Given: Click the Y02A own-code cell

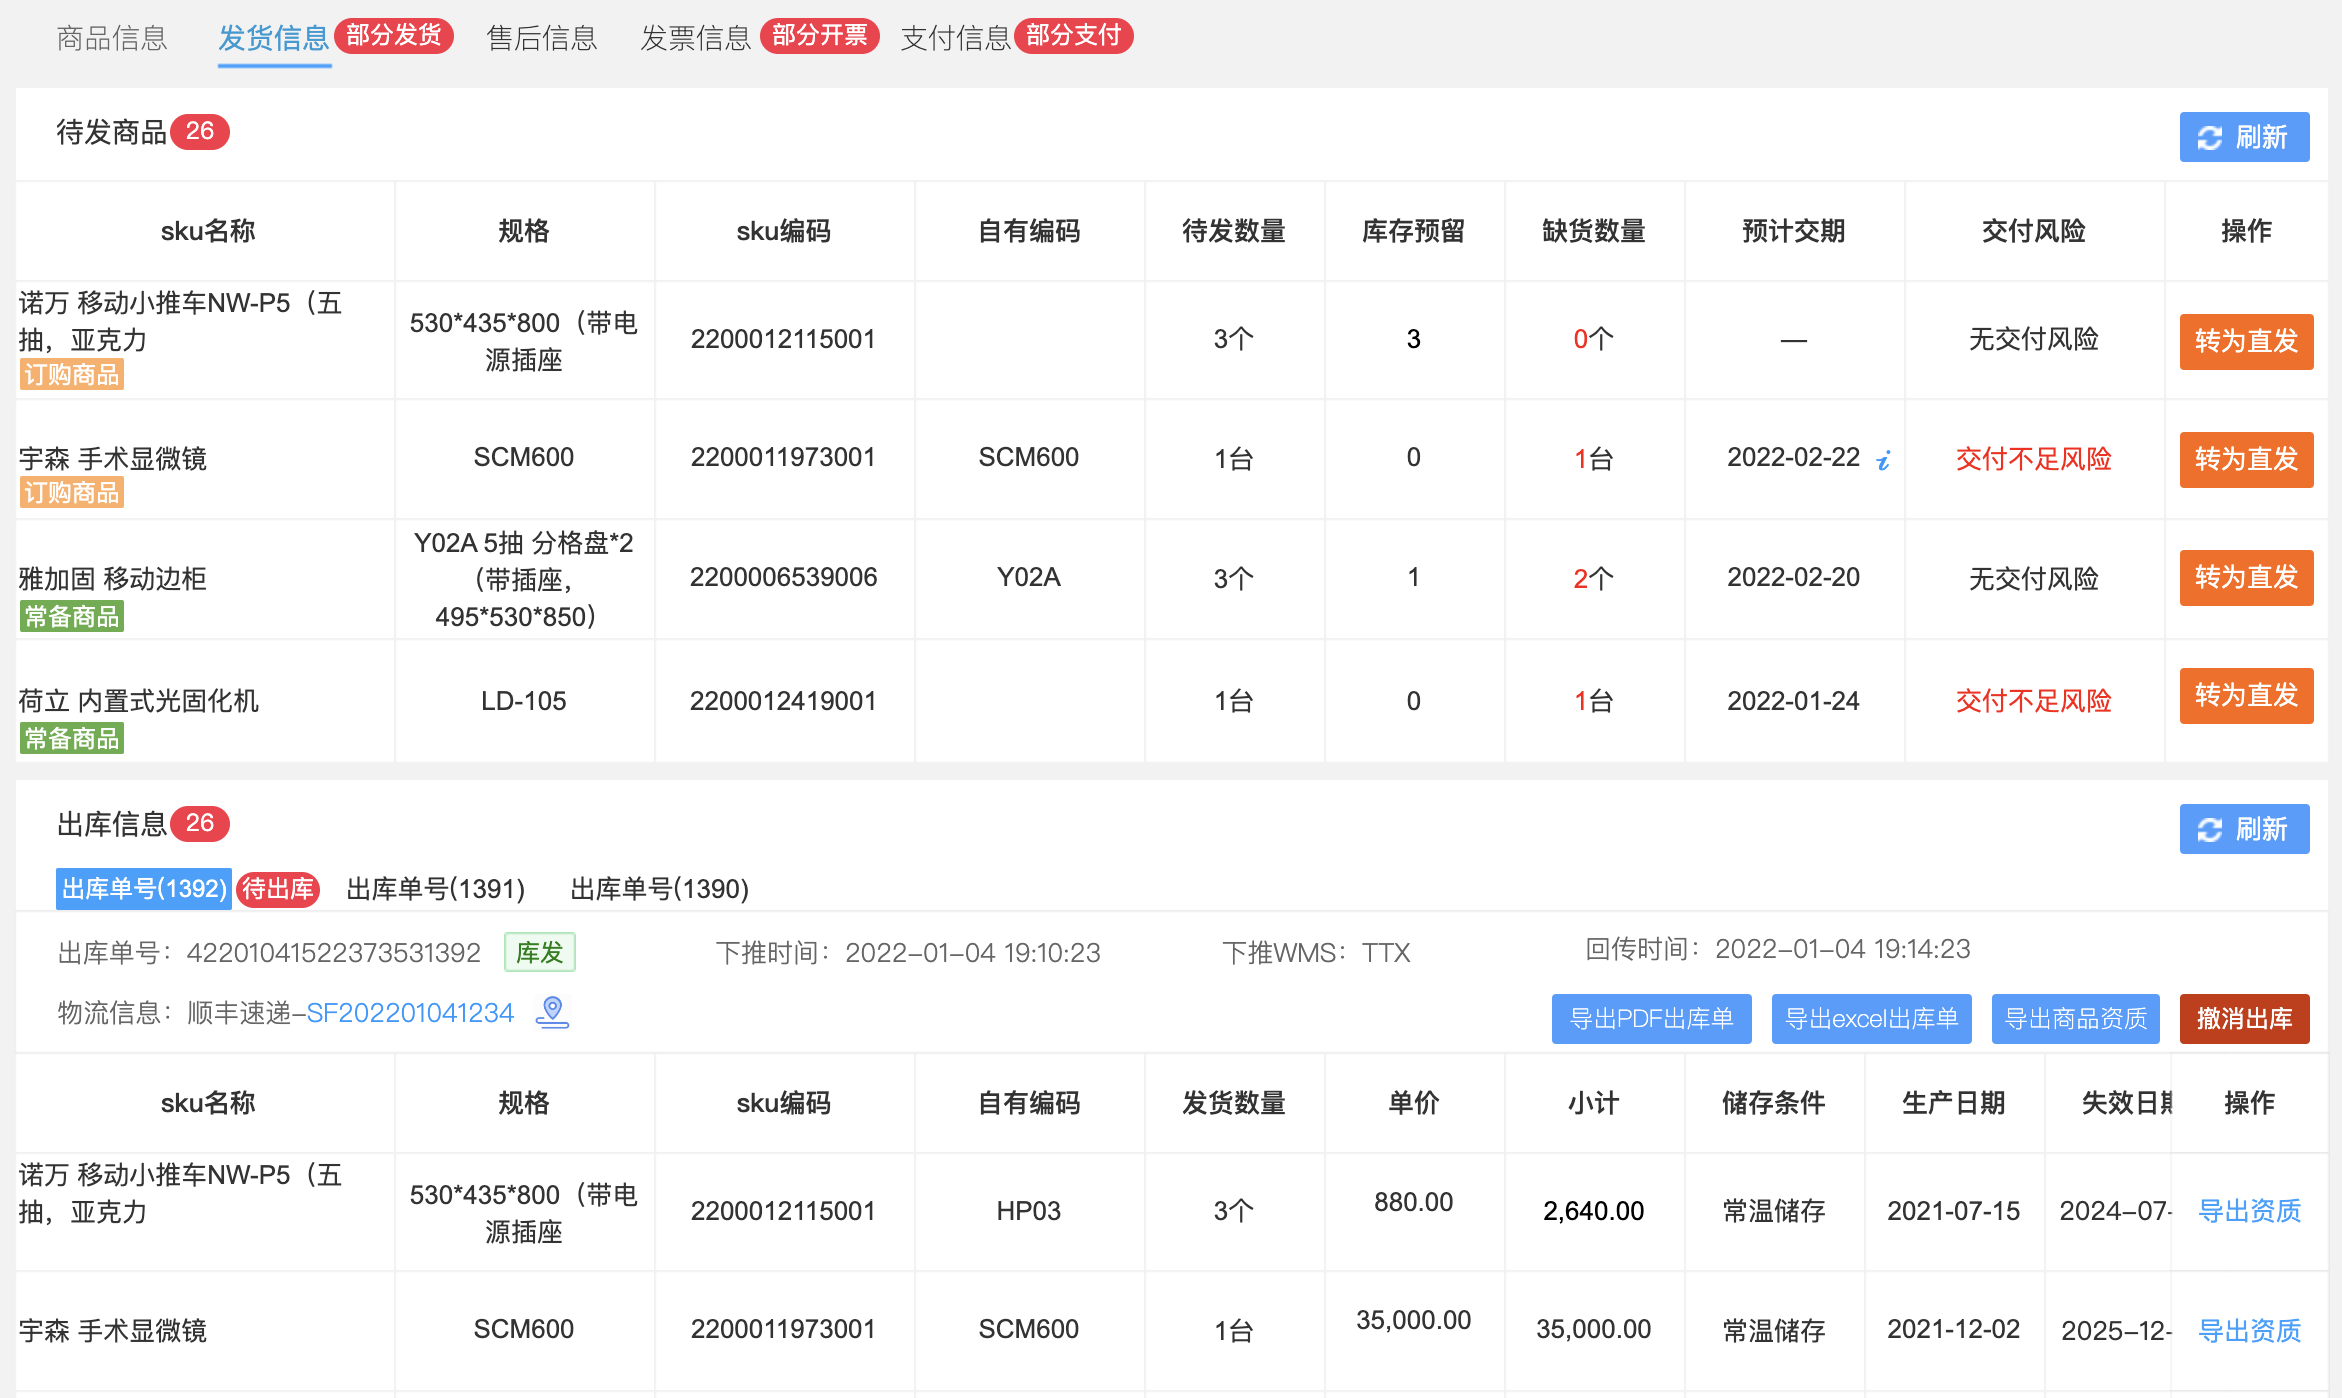Looking at the screenshot, I should 1029,577.
